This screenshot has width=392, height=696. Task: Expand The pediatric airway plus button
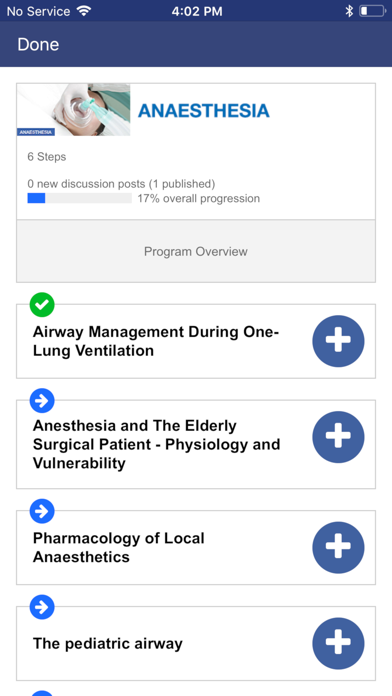[338, 643]
